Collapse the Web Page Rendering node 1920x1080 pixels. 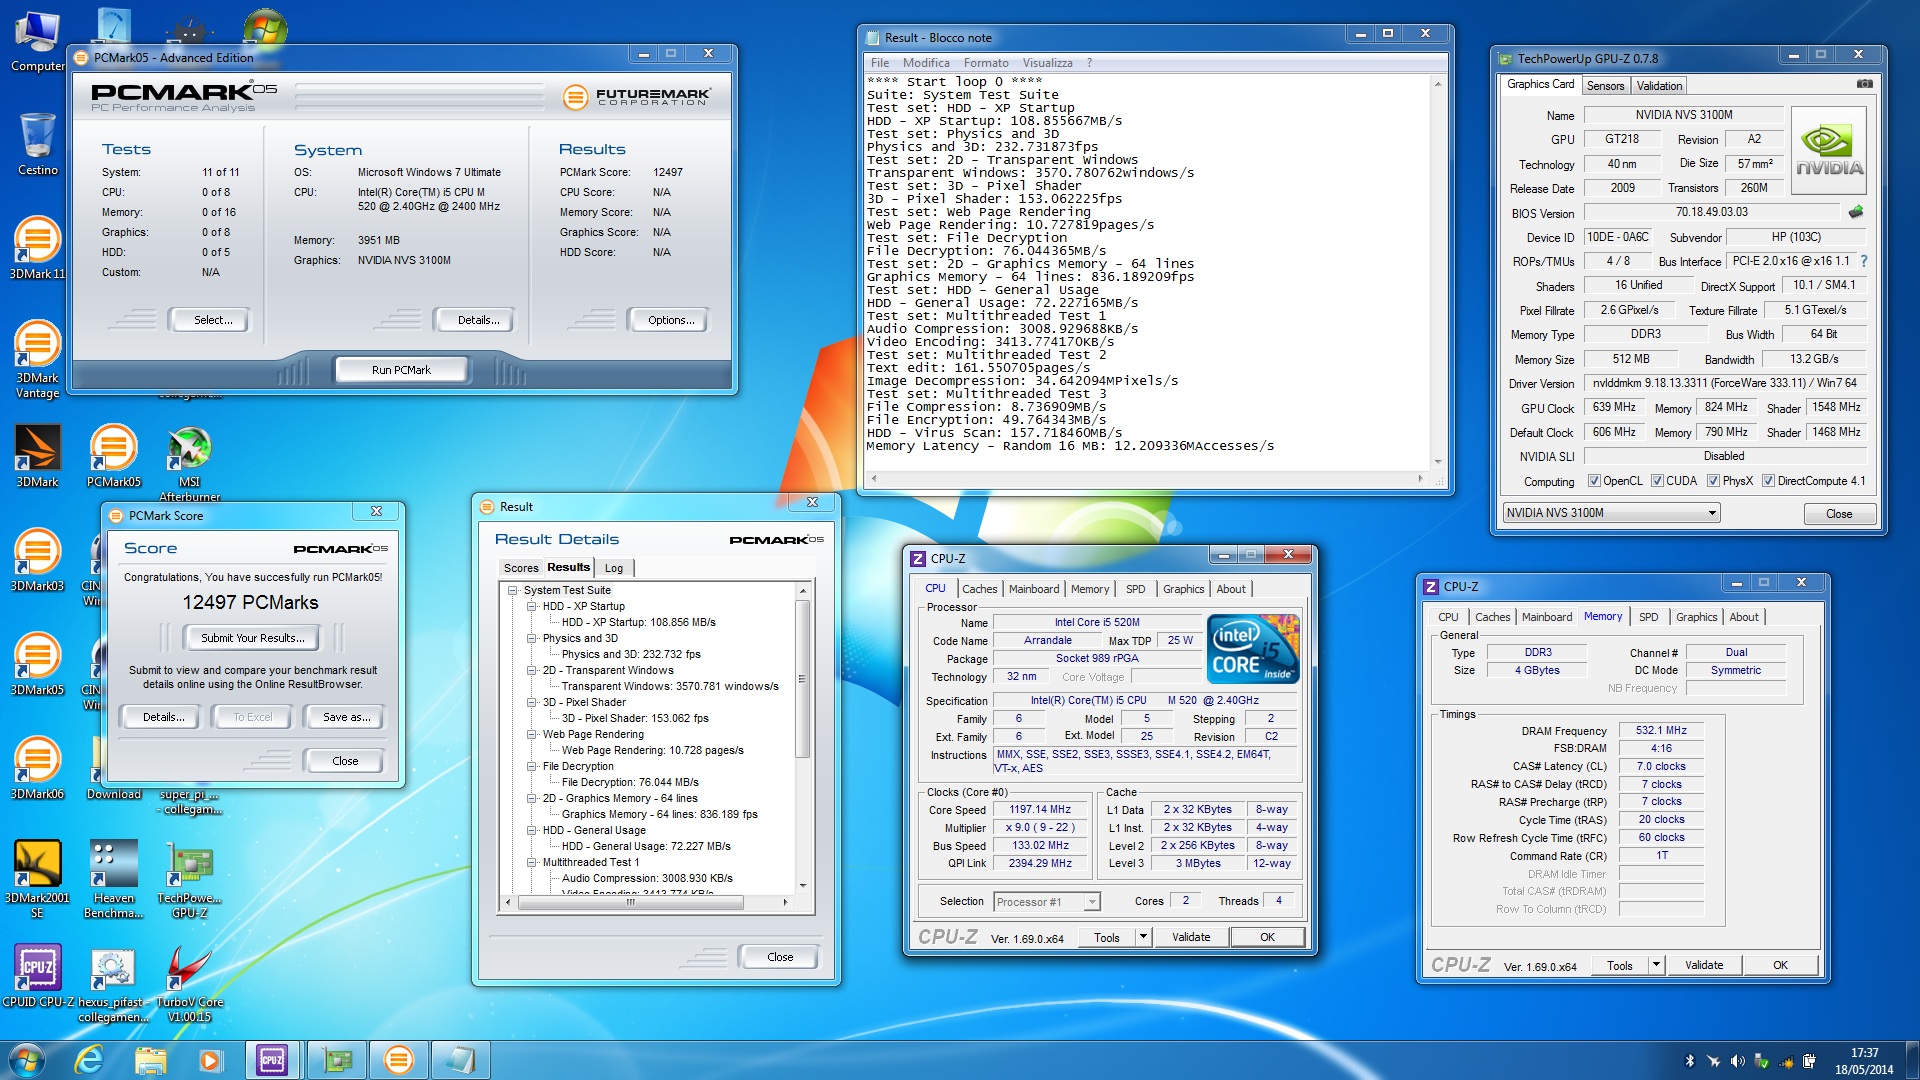tap(532, 734)
